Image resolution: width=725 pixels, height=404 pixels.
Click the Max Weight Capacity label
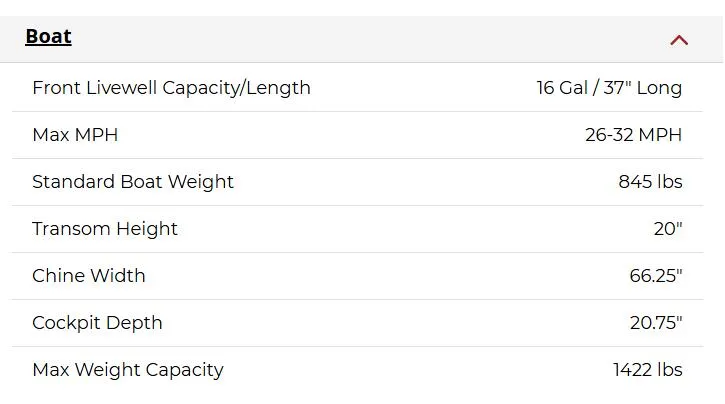click(x=128, y=370)
